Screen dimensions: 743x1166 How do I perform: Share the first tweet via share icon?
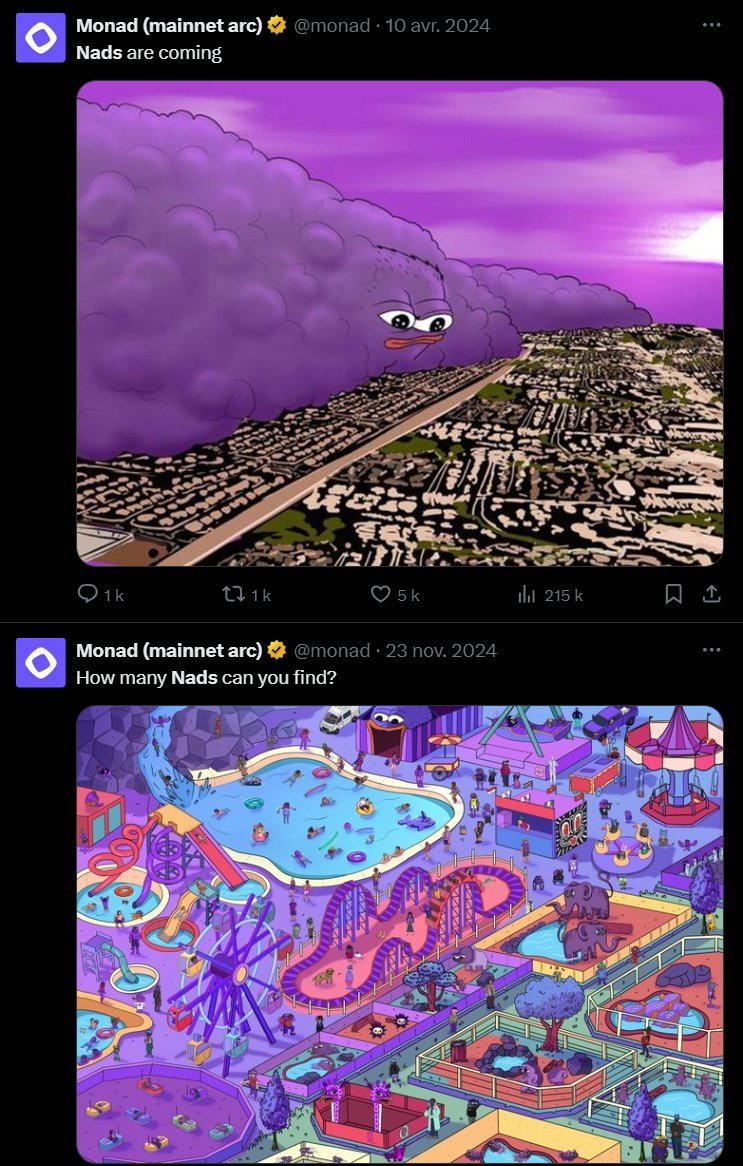click(x=711, y=593)
